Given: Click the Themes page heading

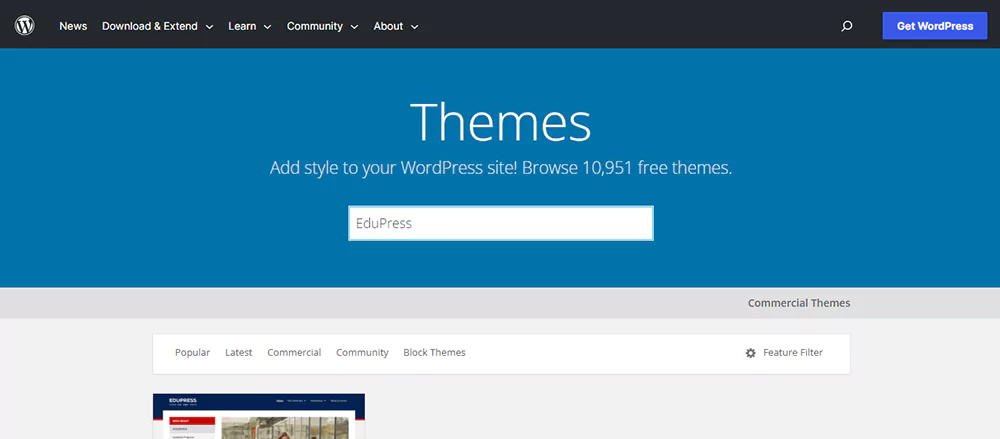Looking at the screenshot, I should point(501,122).
